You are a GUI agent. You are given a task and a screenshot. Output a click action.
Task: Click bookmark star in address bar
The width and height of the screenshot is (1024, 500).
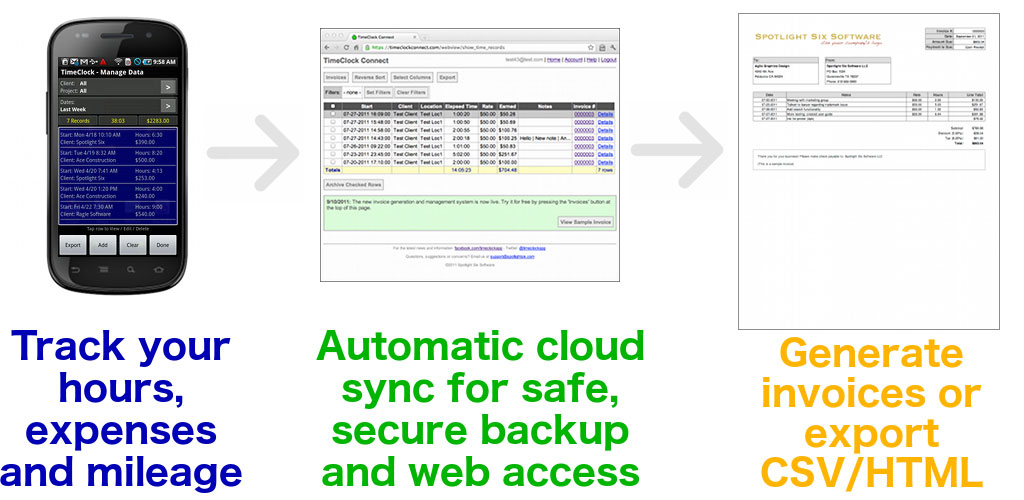pyautogui.click(x=590, y=48)
